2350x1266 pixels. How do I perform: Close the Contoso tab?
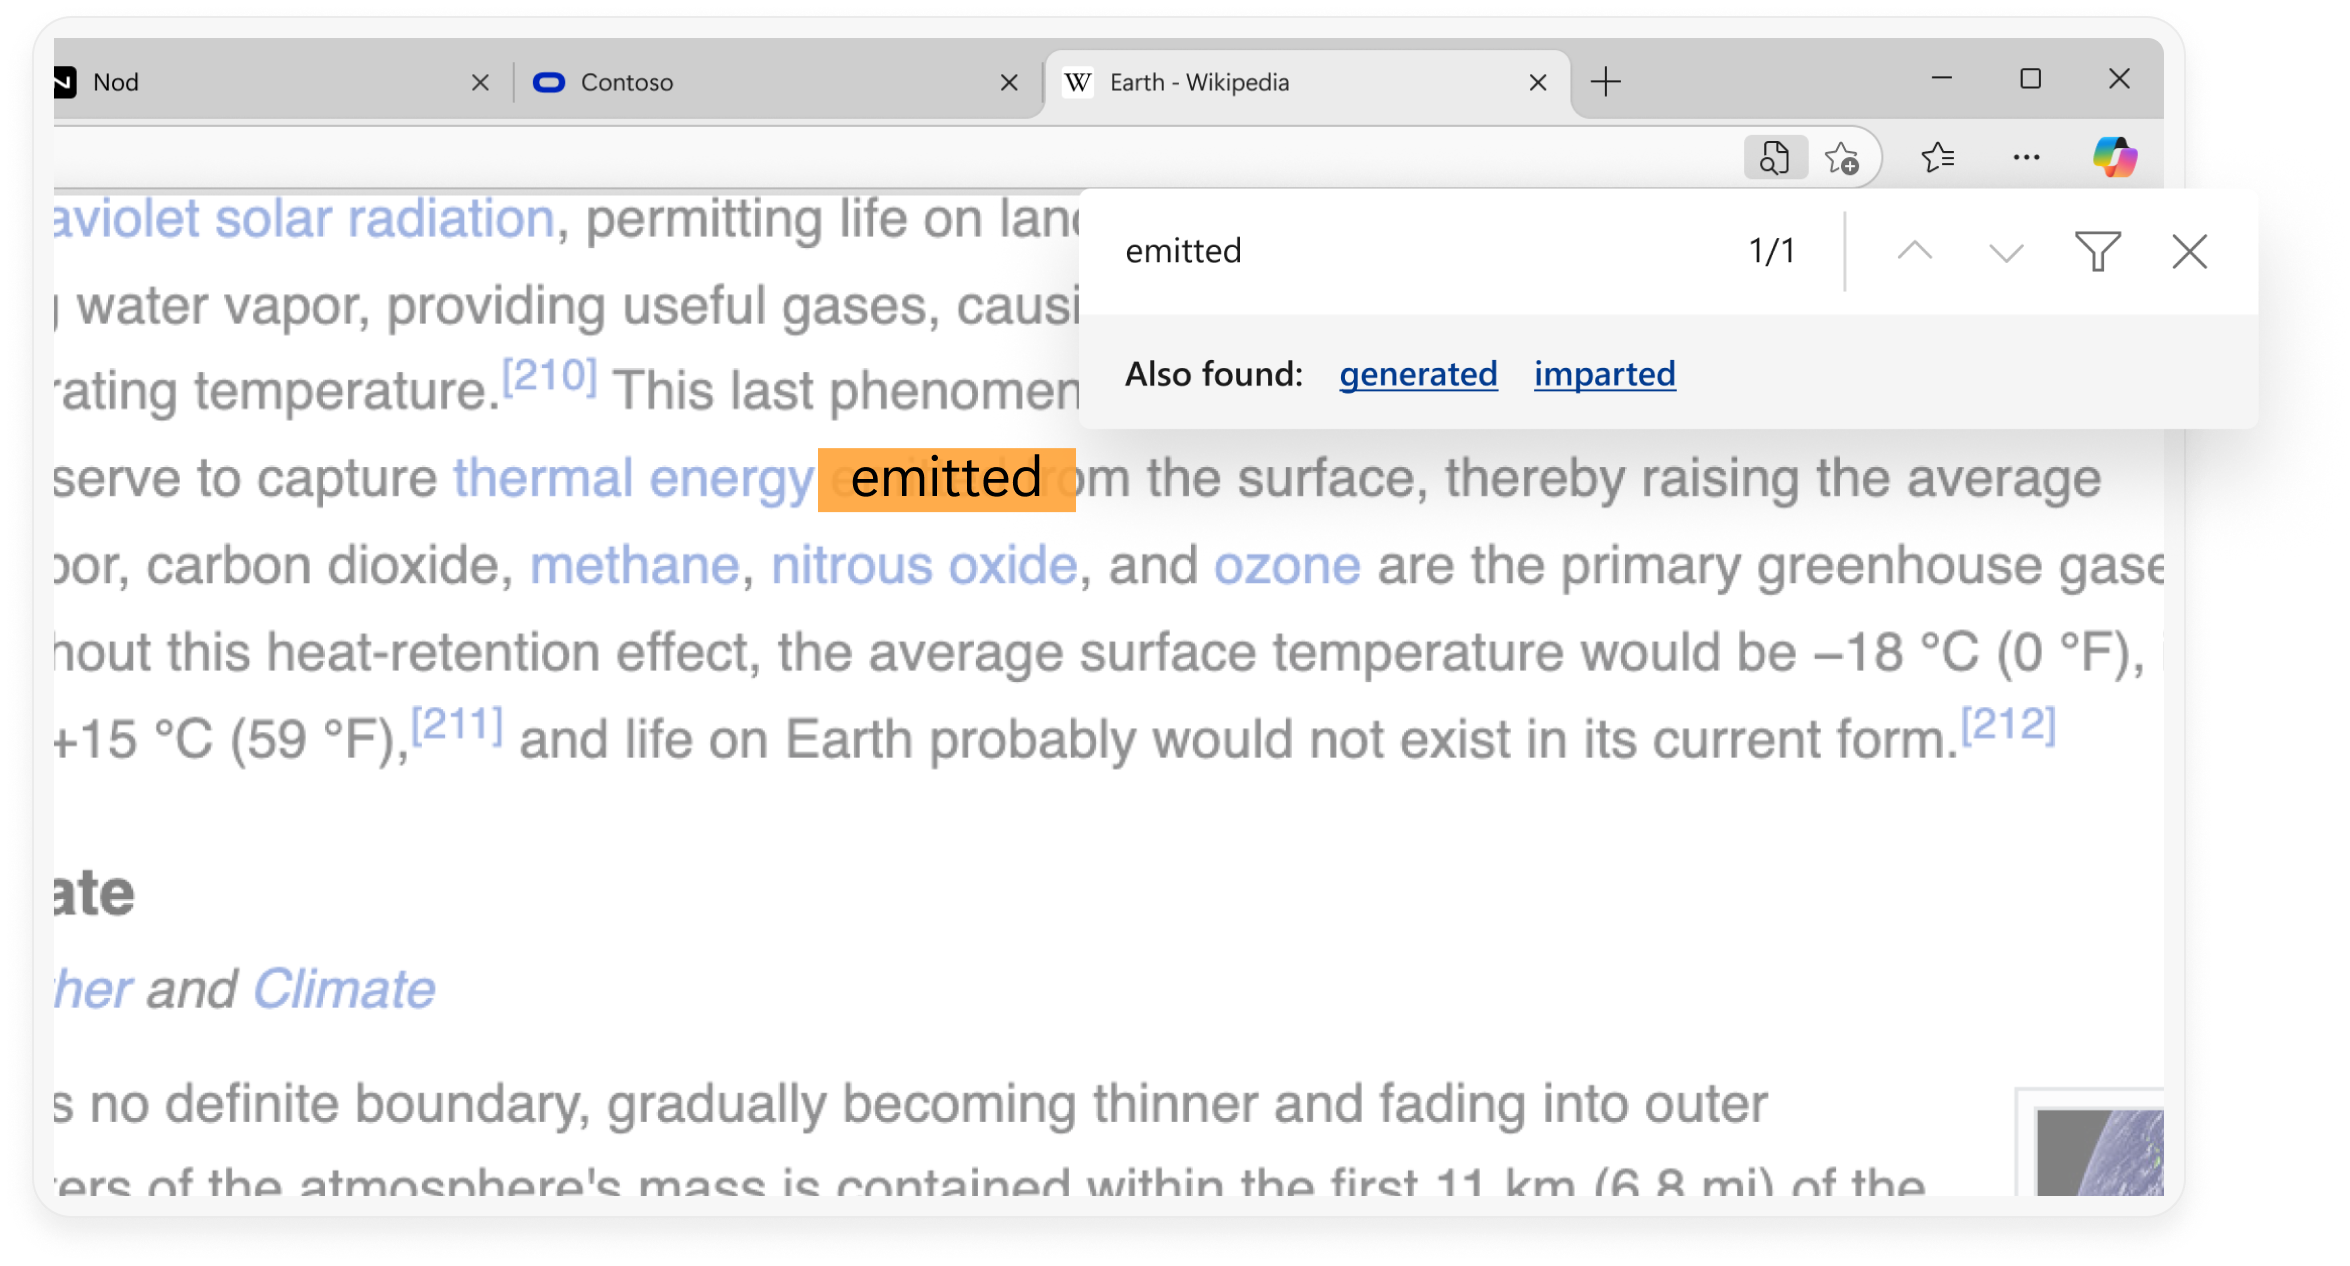(1009, 82)
